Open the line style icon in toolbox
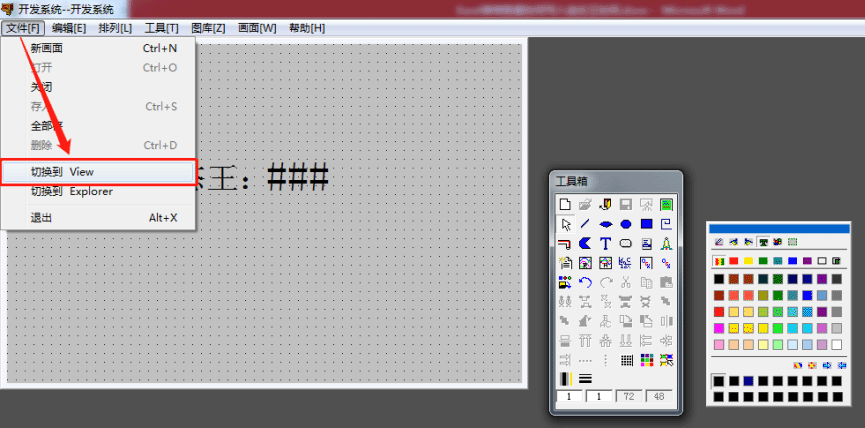This screenshot has height=428, width=865. click(585, 378)
